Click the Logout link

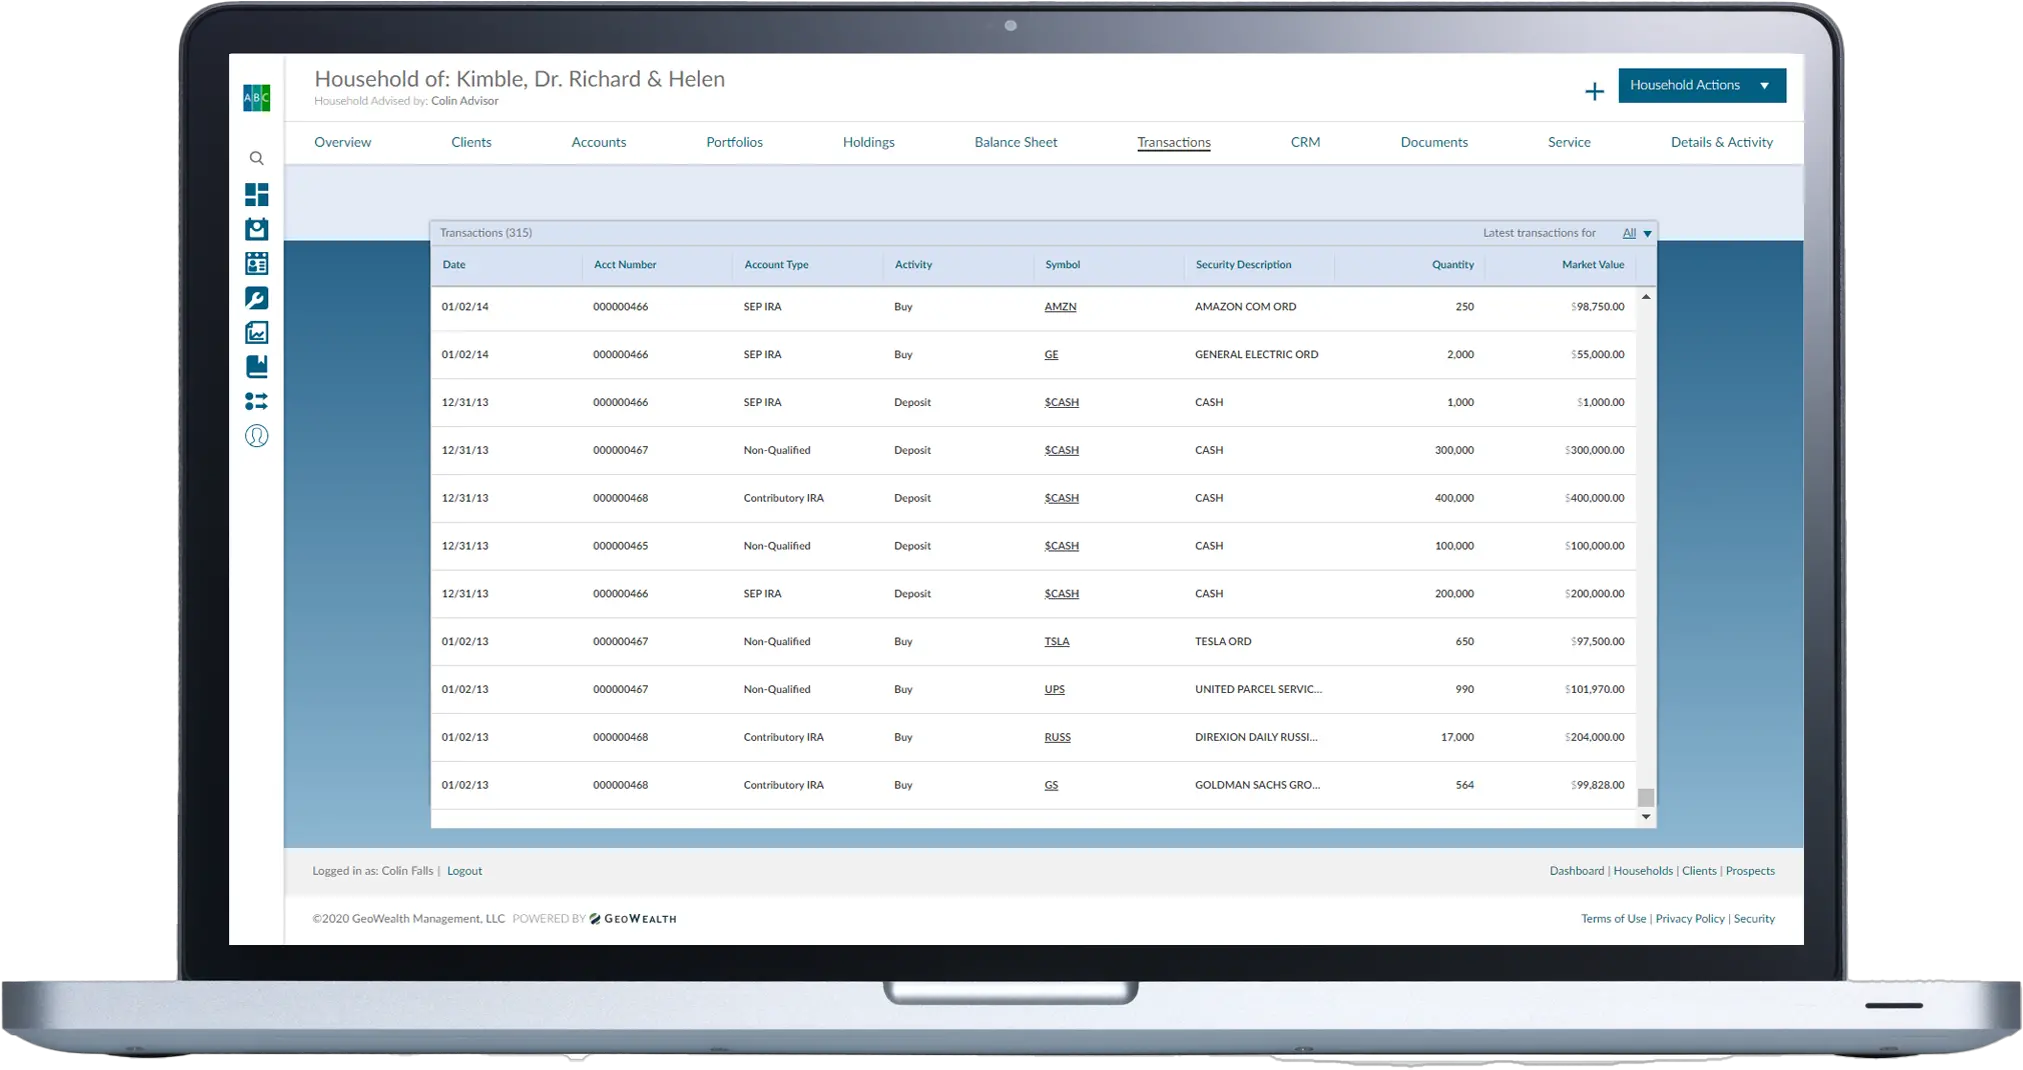[x=464, y=871]
